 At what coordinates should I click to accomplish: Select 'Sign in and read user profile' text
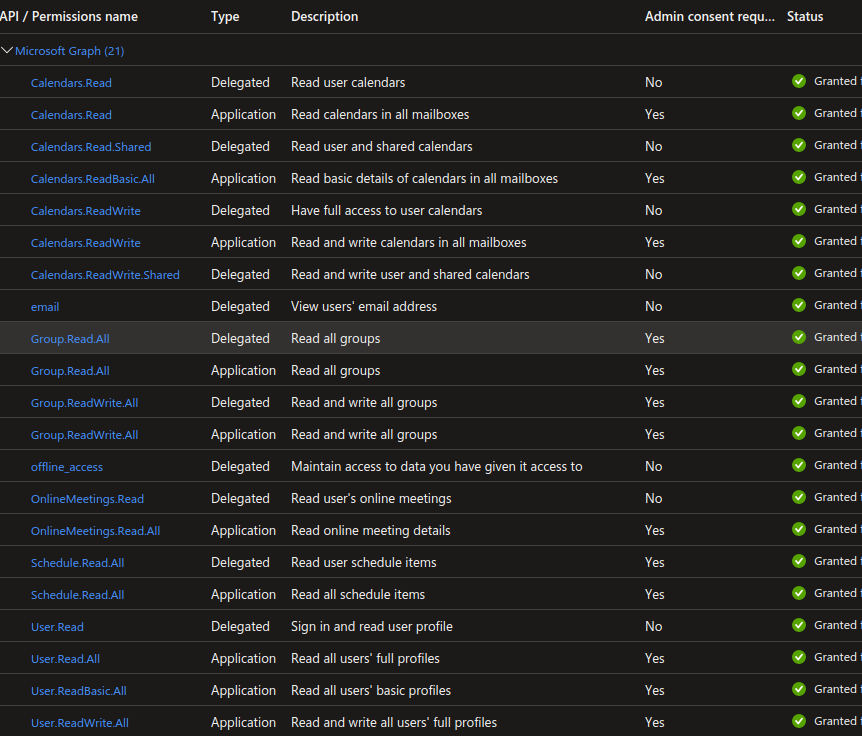click(372, 627)
